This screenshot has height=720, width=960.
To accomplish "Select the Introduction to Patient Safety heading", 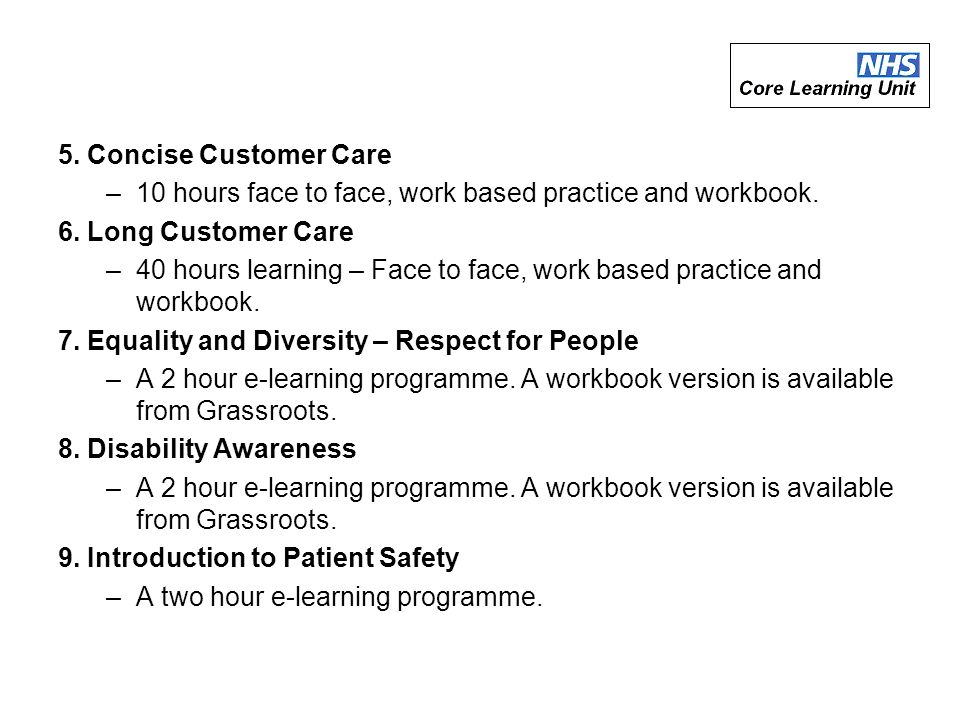I will click(258, 558).
